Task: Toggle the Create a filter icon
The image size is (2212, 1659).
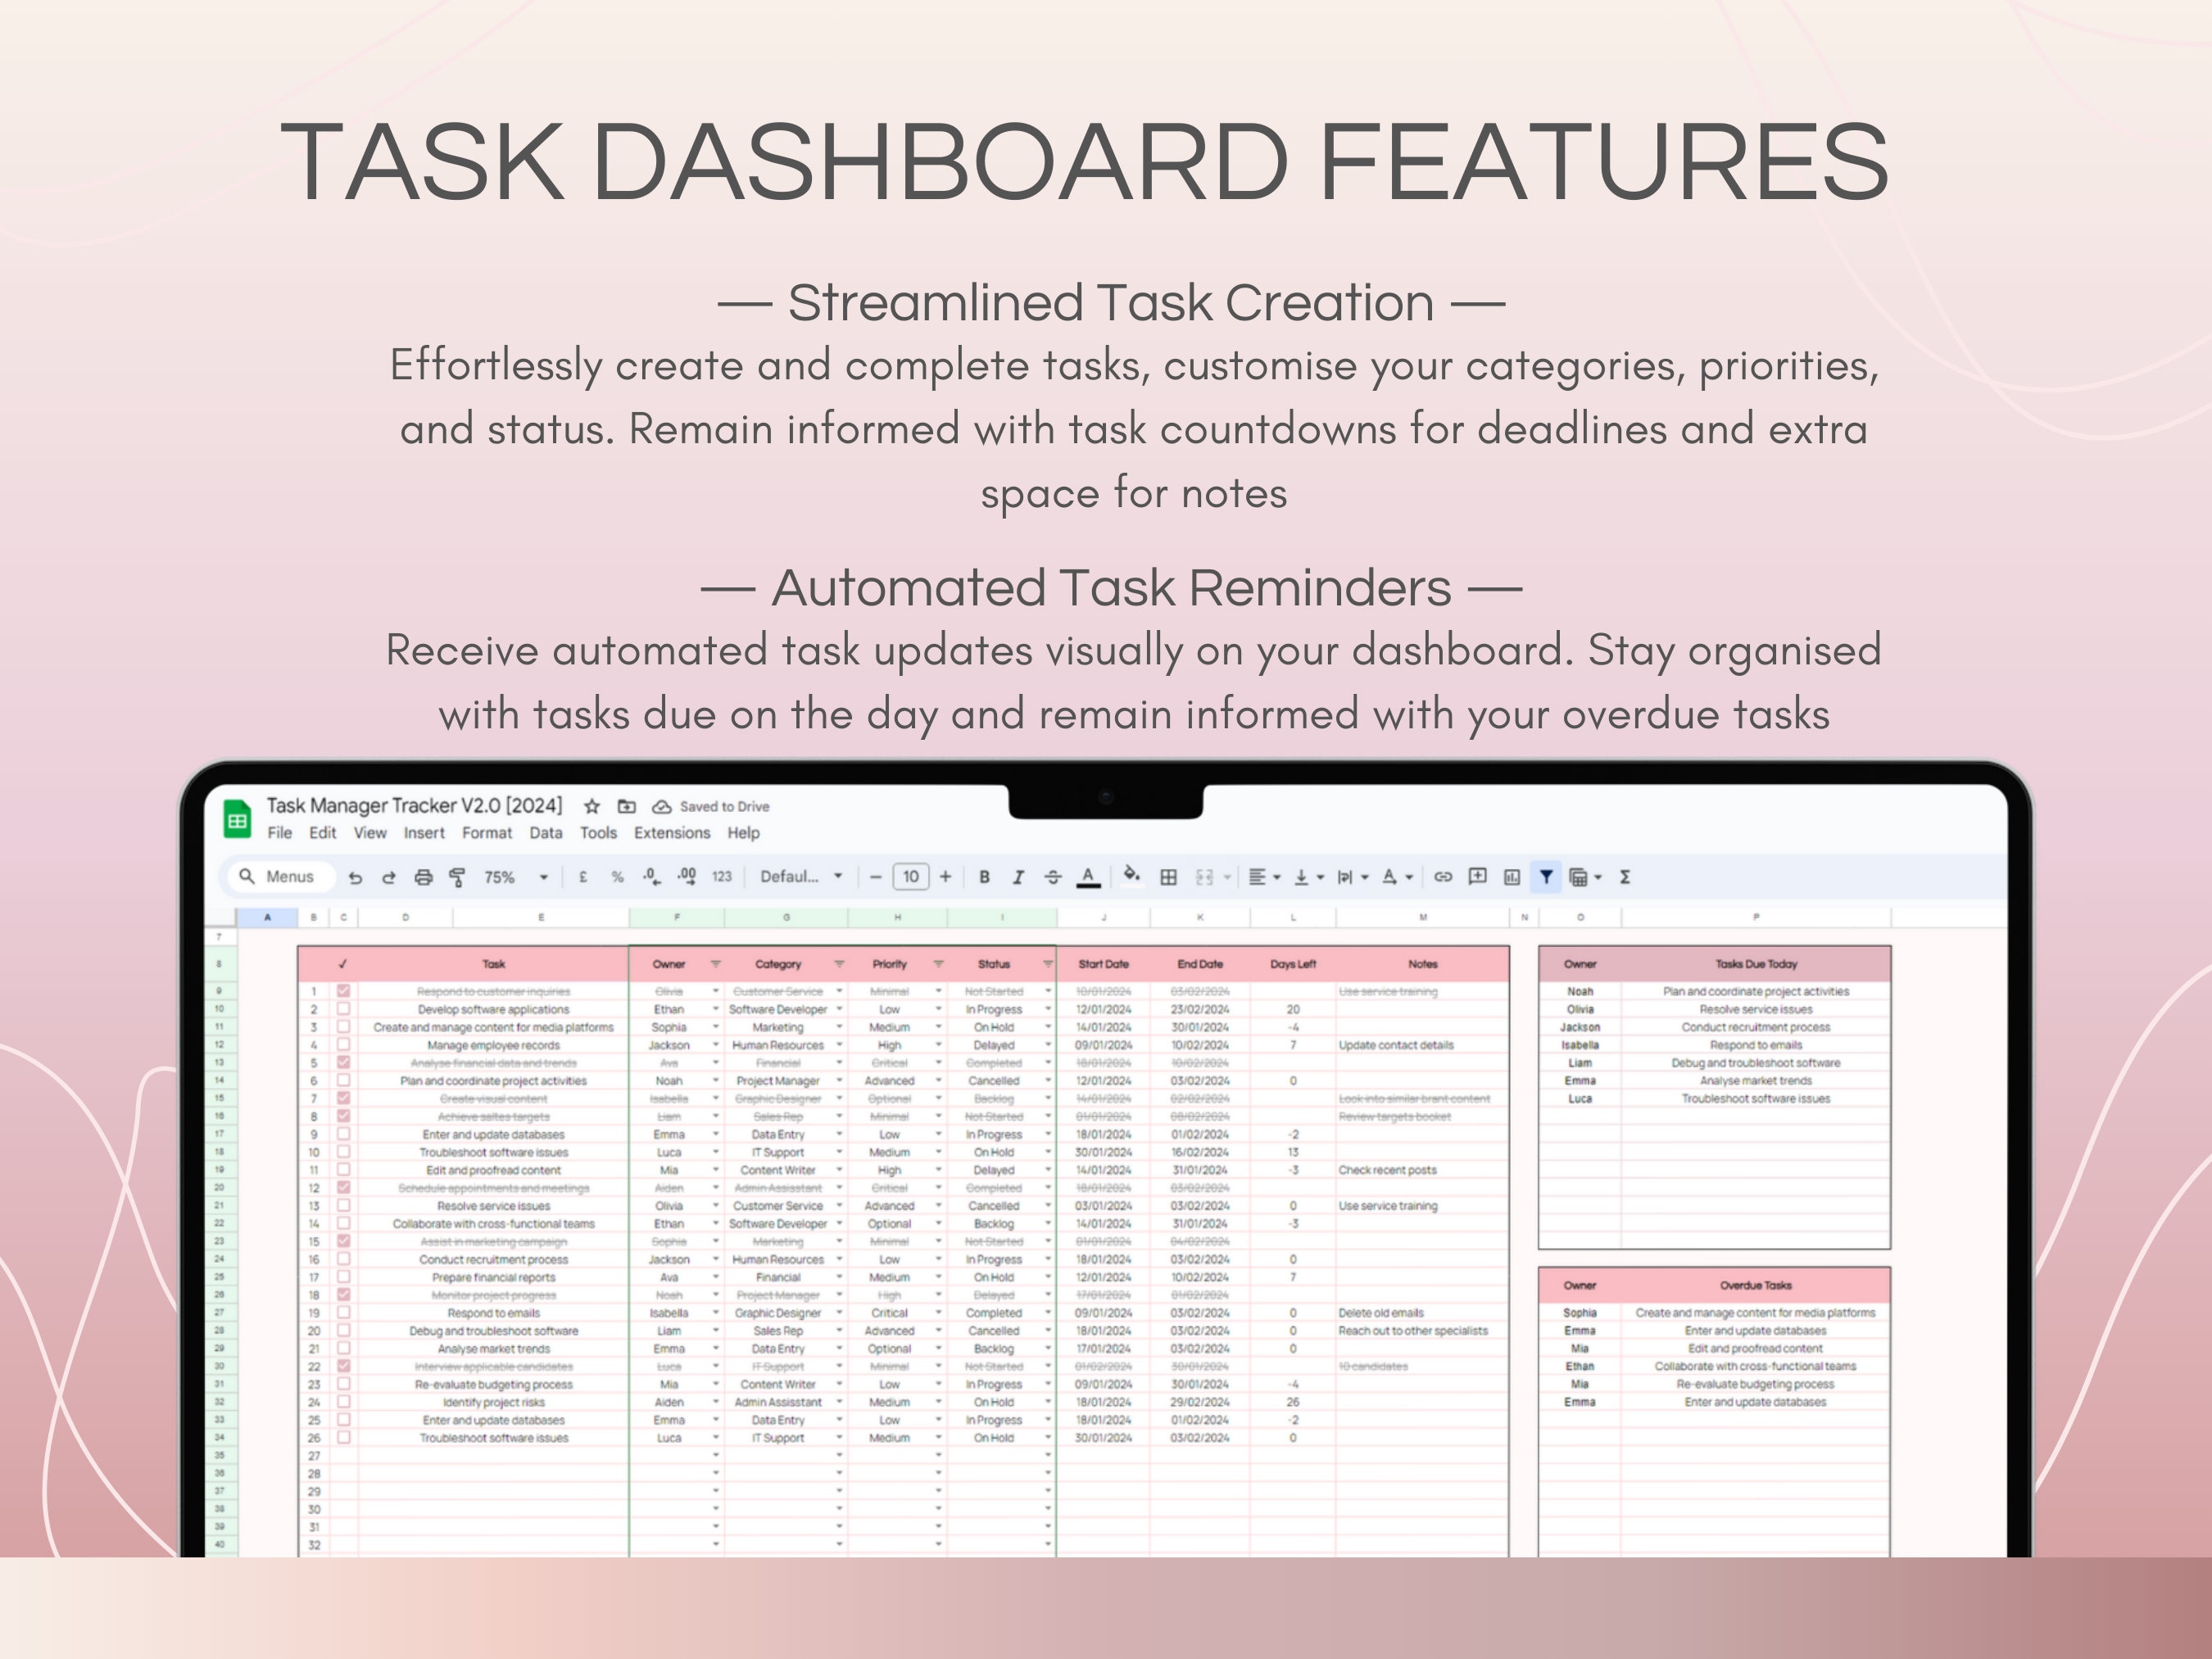Action: click(x=1547, y=877)
